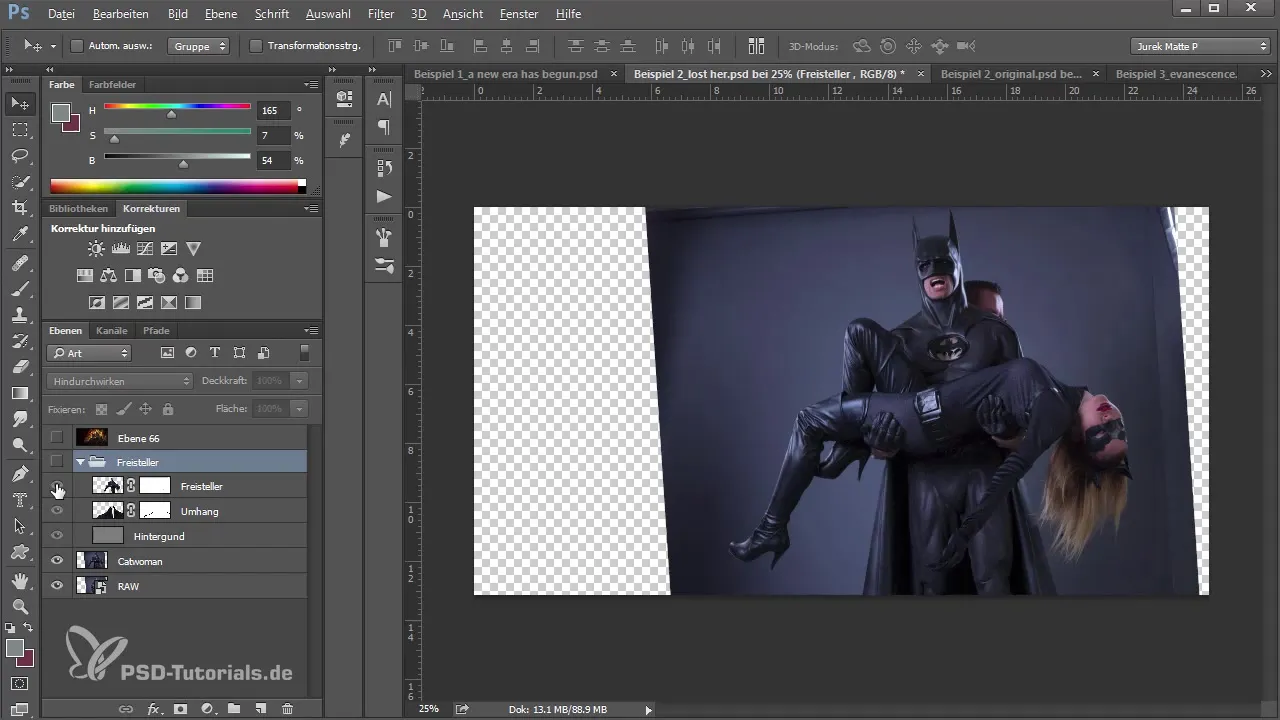The width and height of the screenshot is (1280, 720).
Task: Open Jurek Matte P workspace dropdown
Action: 1200,46
